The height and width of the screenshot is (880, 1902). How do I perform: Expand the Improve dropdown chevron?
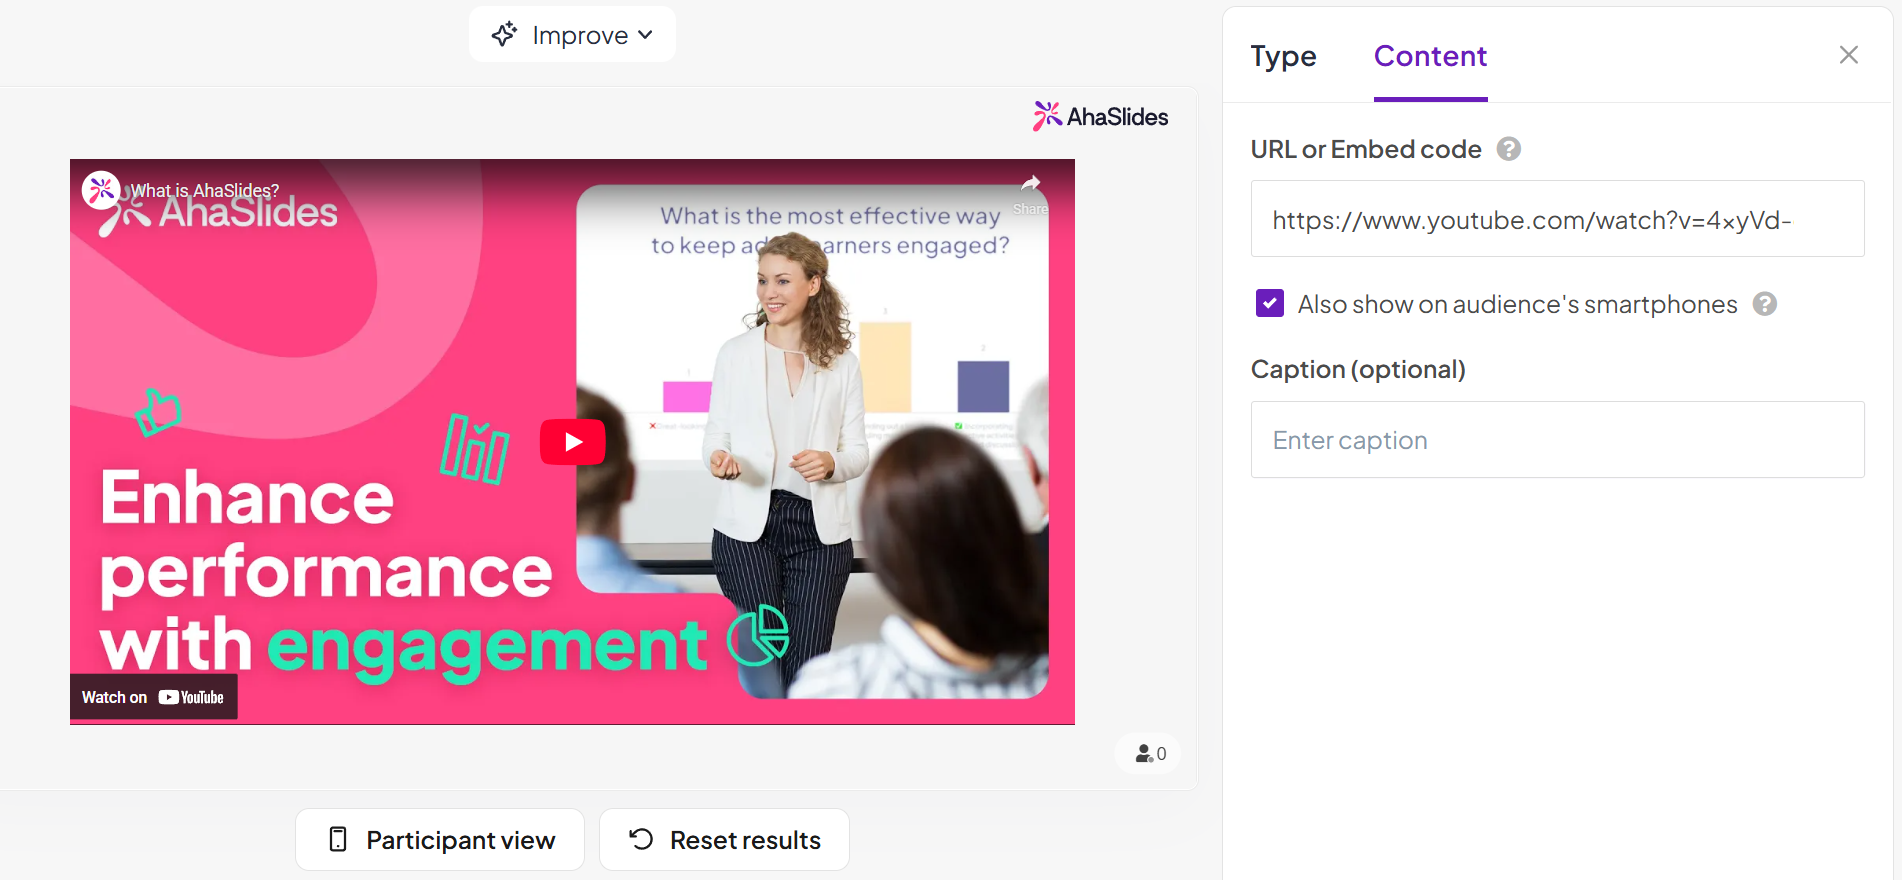tap(645, 35)
